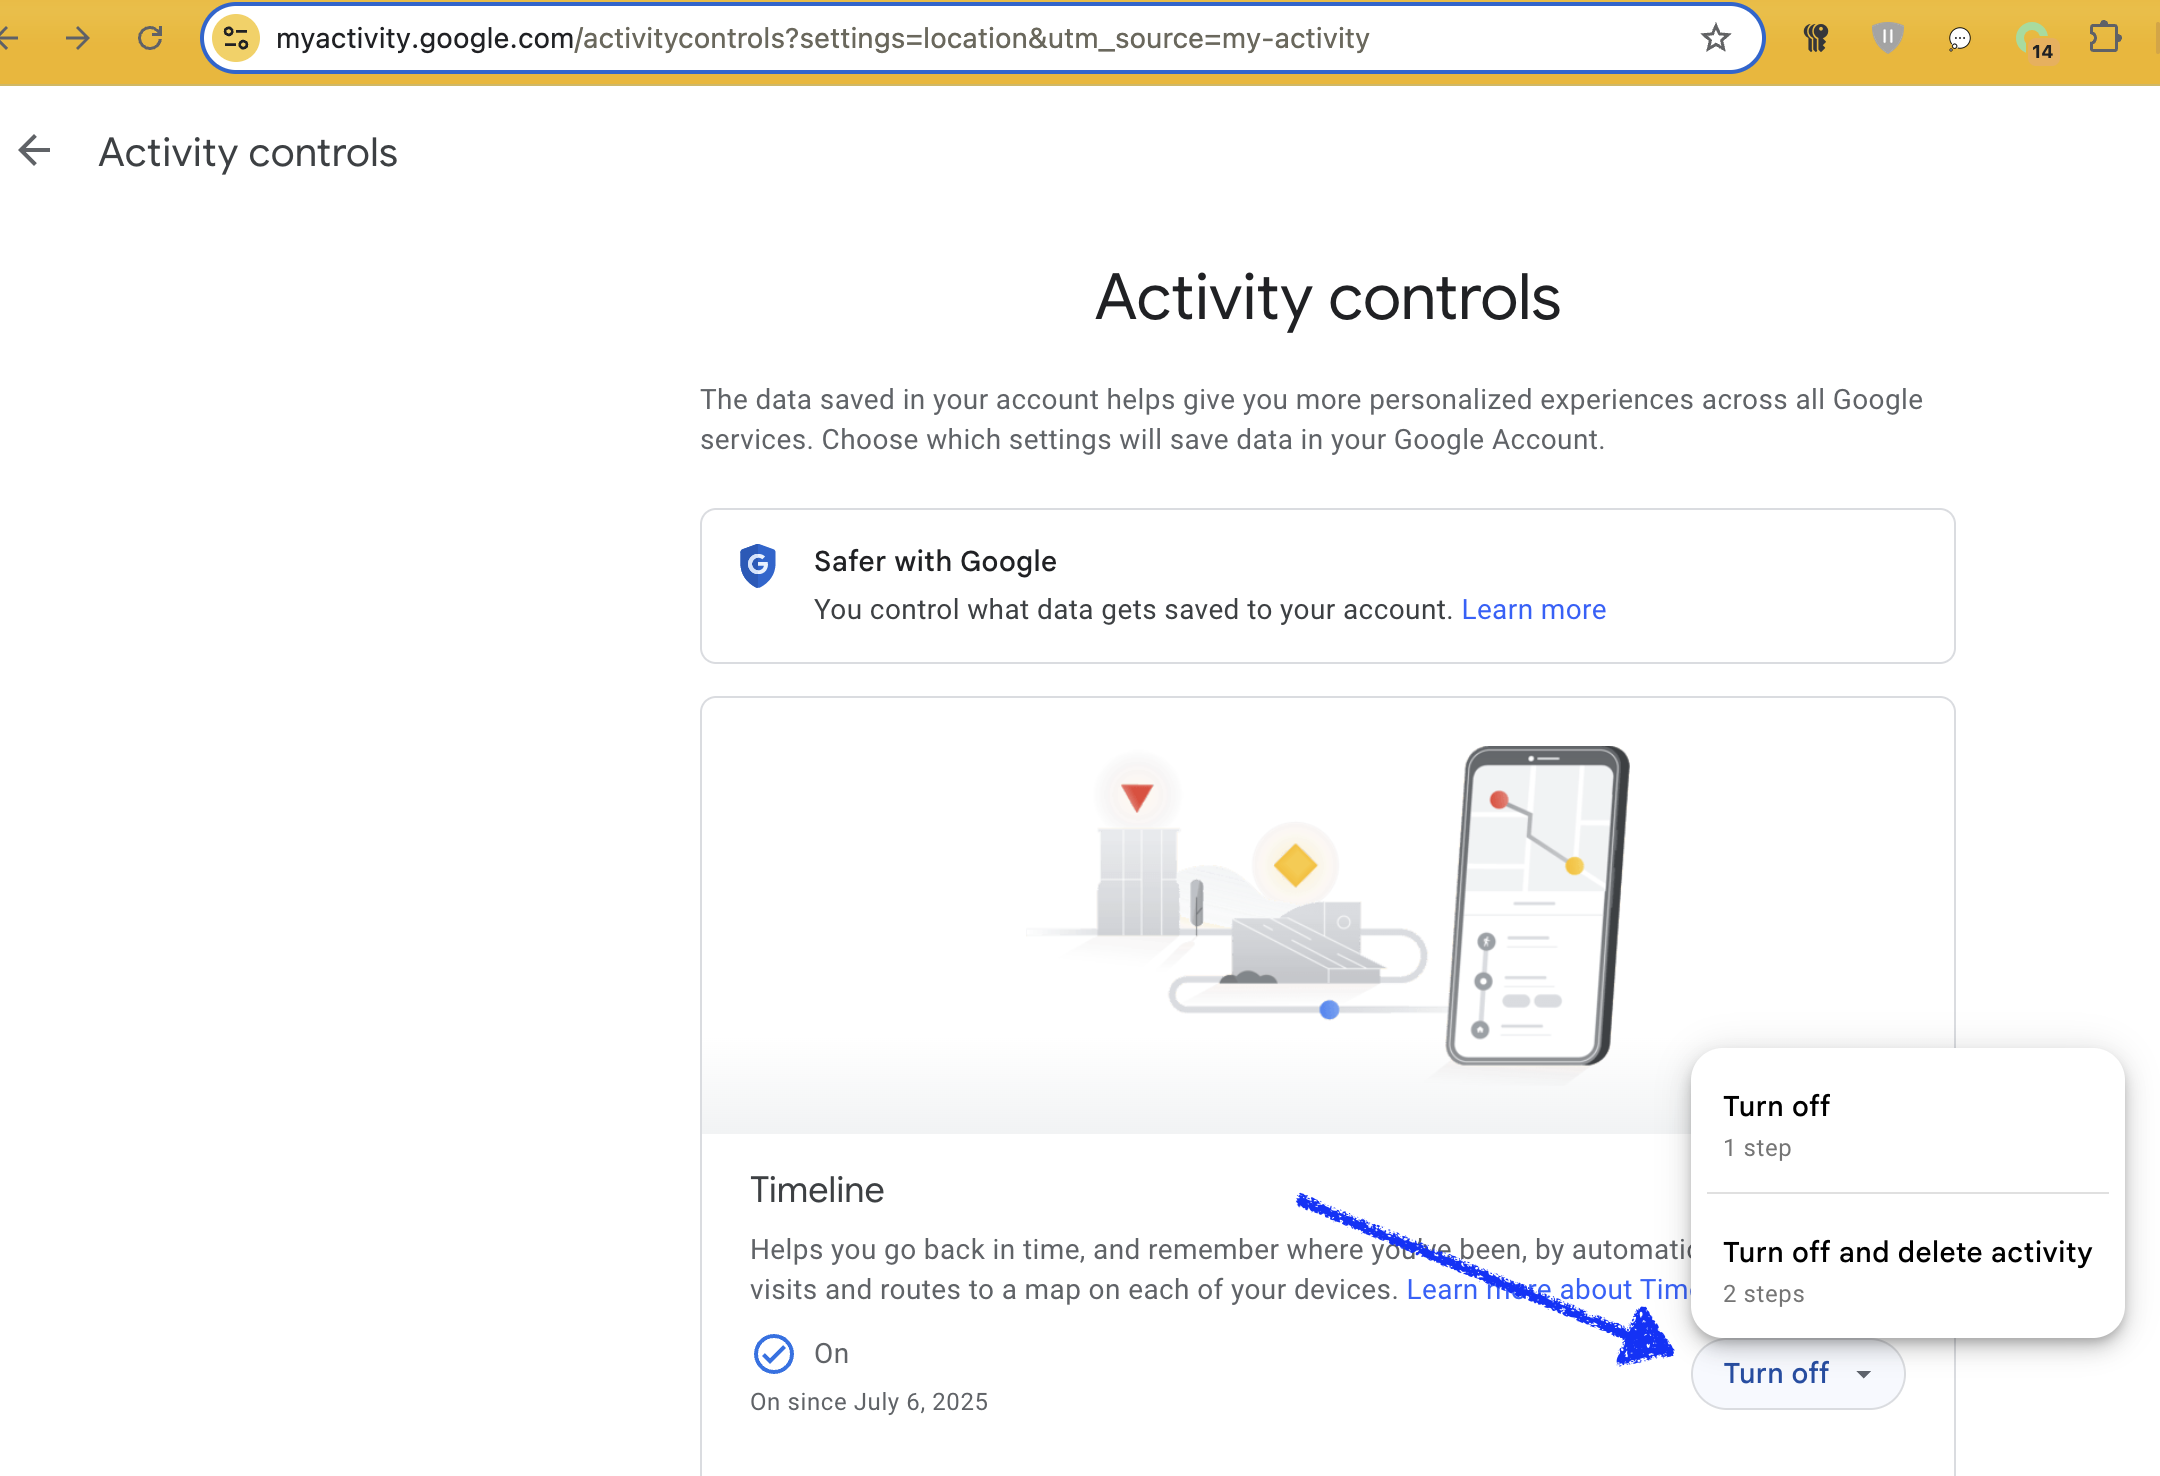Viewport: 2160px width, 1476px height.
Task: Click the 'Safer with Google' title text
Action: click(935, 562)
